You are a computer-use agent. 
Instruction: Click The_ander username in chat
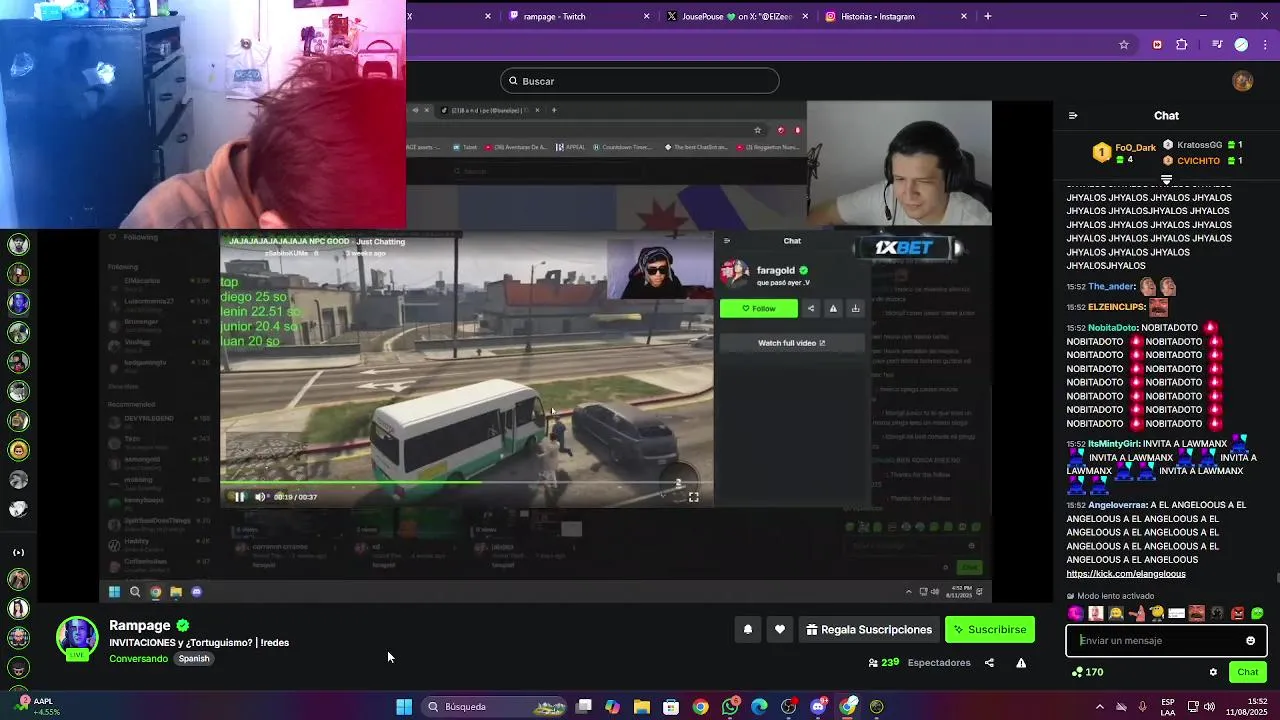1112,287
